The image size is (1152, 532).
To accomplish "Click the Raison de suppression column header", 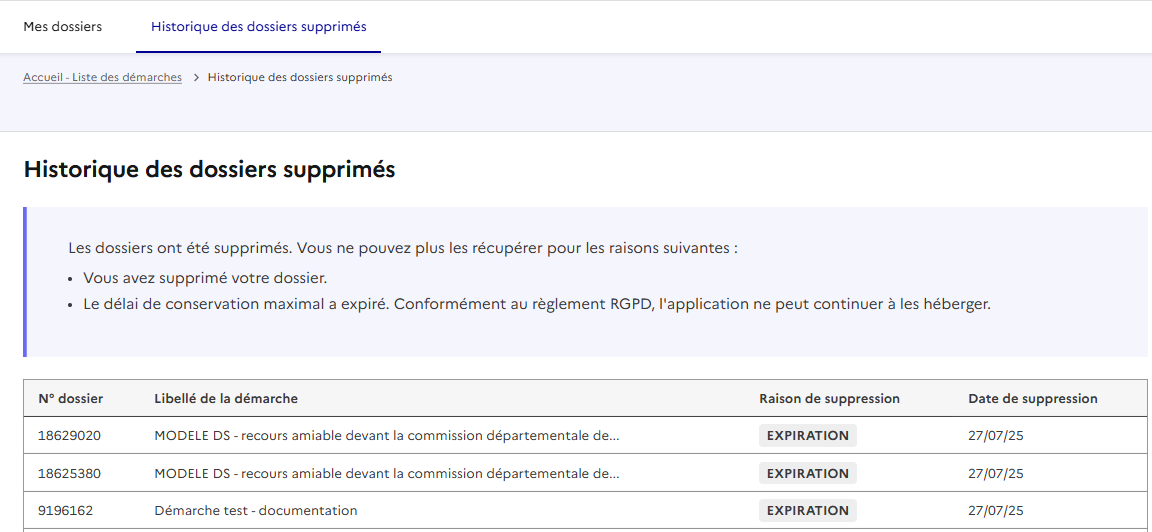I will tap(829, 399).
